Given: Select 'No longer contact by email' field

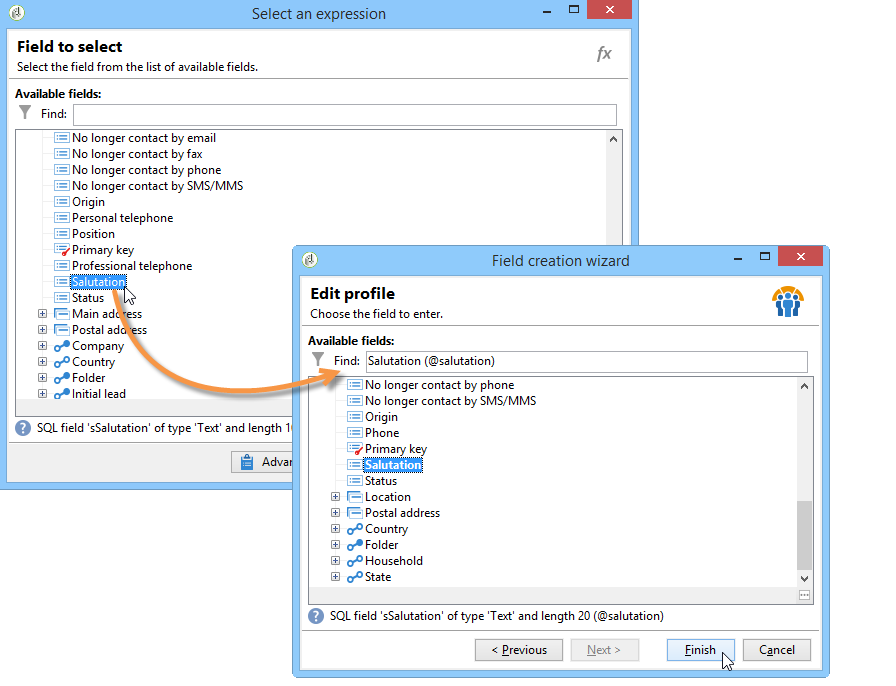Looking at the screenshot, I should click(x=144, y=138).
